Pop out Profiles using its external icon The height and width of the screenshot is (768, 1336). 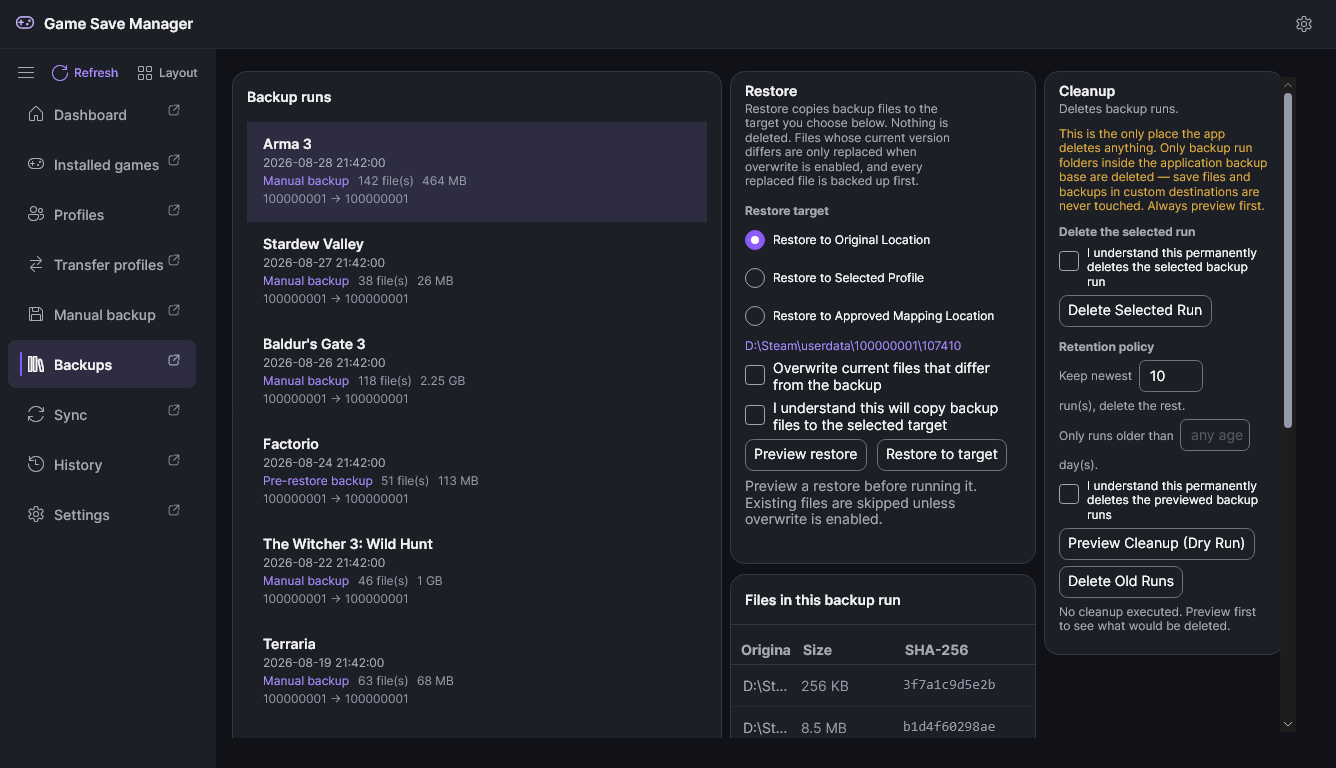pos(174,210)
